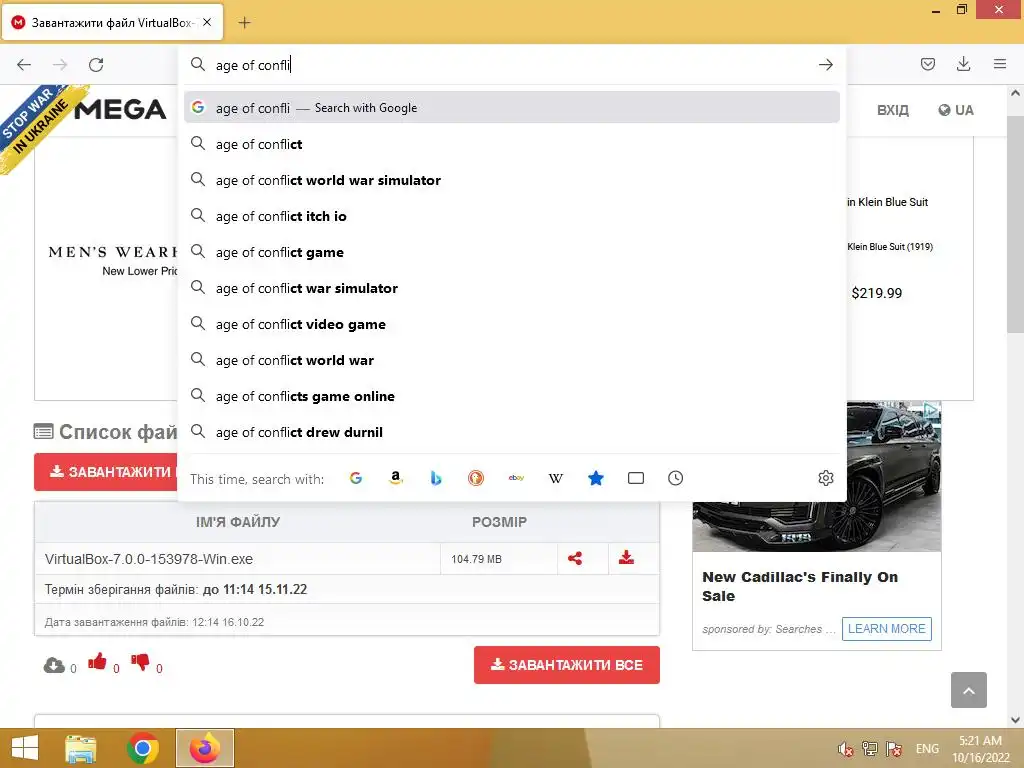The image size is (1024, 768).
Task: Choose suggestion 'age of conflict itch io'
Action: point(512,216)
